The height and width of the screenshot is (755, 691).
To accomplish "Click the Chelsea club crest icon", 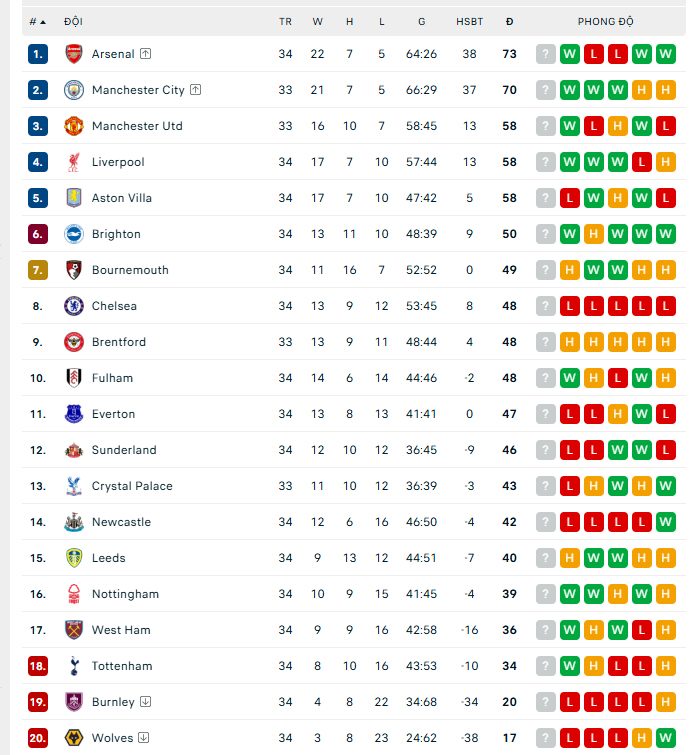I will [74, 306].
